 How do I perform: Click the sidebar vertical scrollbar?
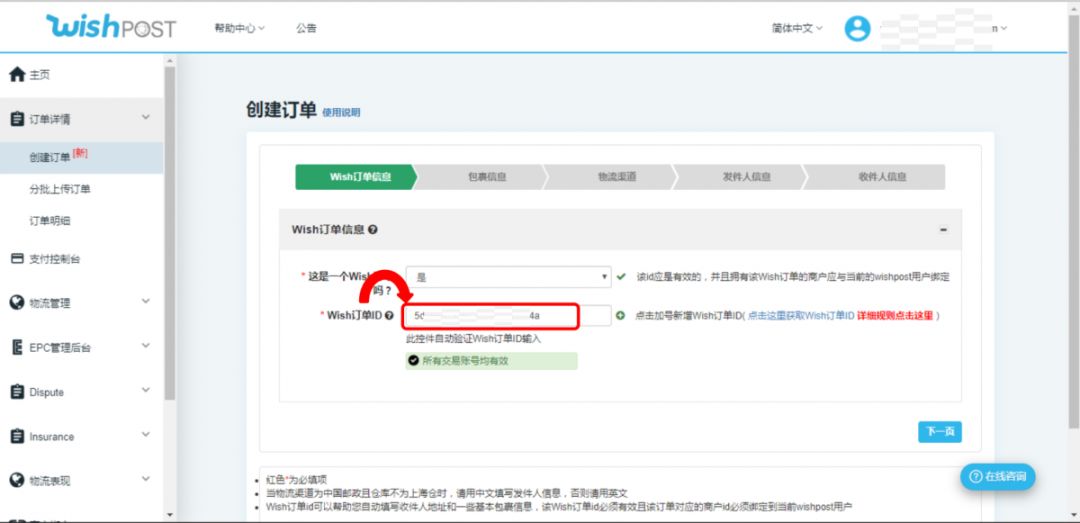coord(169,233)
